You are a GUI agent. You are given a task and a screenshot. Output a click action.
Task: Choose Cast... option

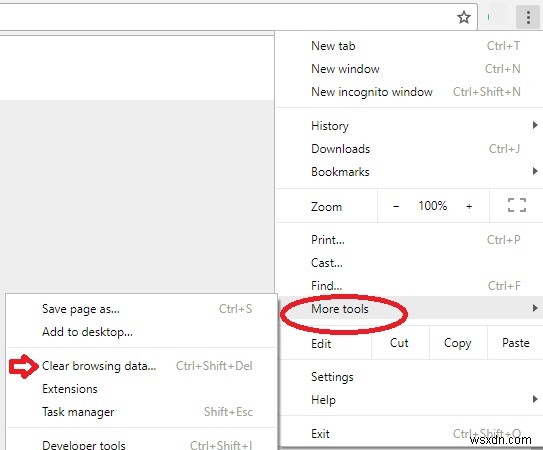tap(410, 263)
